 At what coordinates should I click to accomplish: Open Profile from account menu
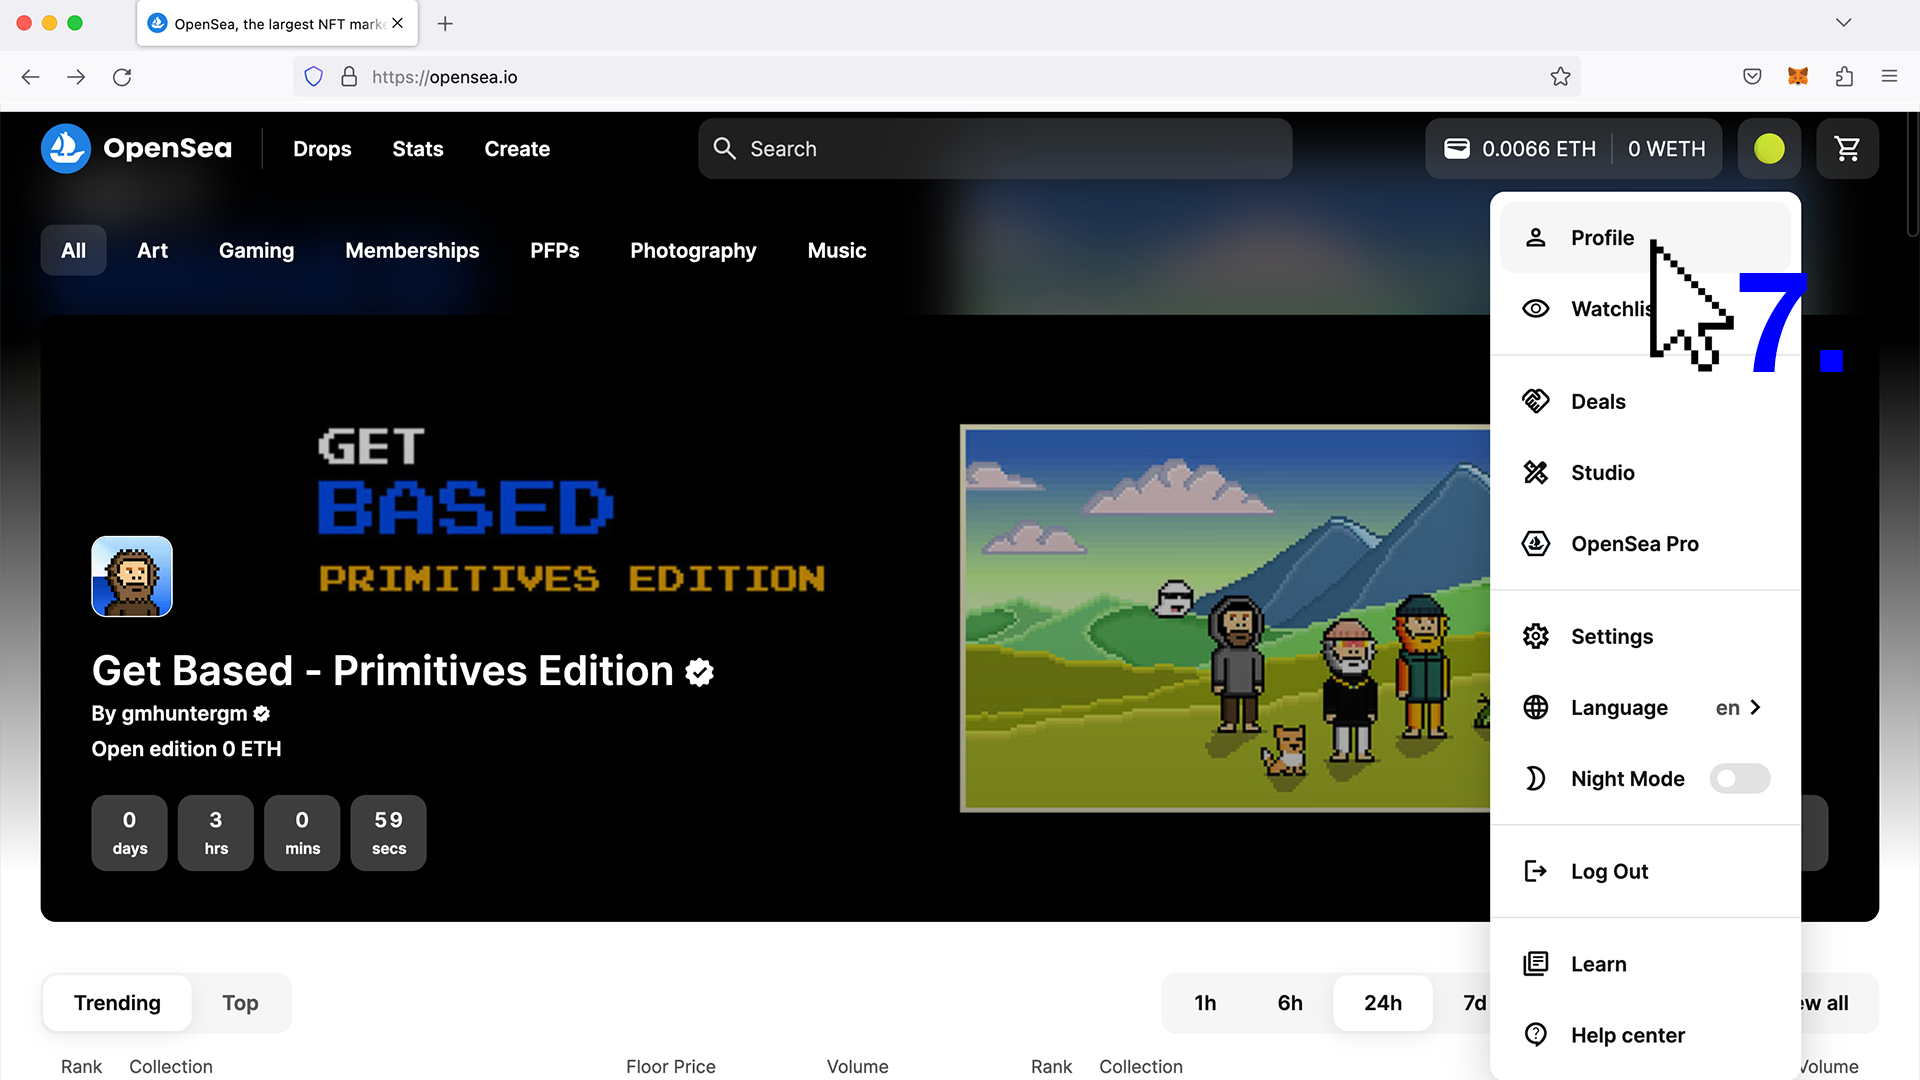click(1645, 238)
